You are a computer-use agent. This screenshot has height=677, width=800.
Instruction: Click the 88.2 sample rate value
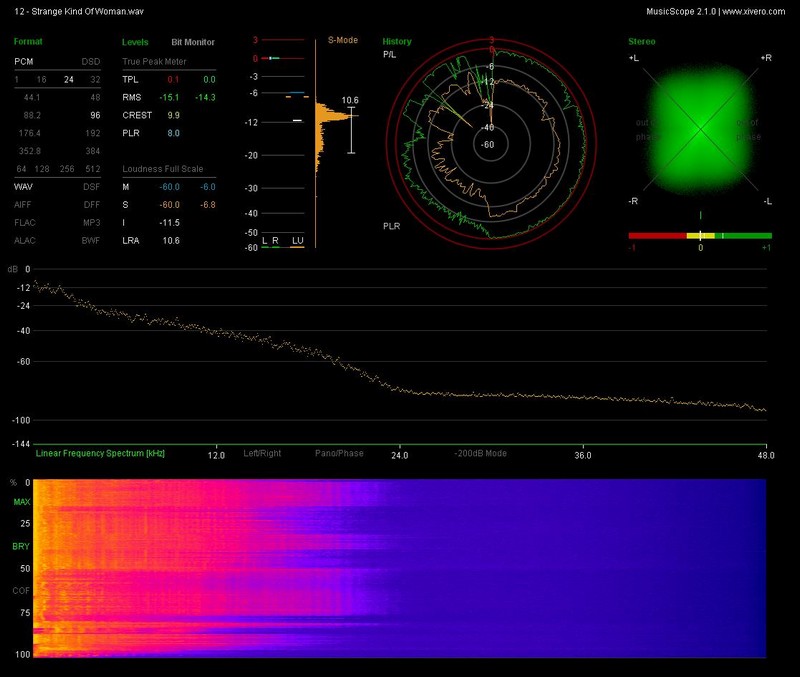(x=32, y=115)
